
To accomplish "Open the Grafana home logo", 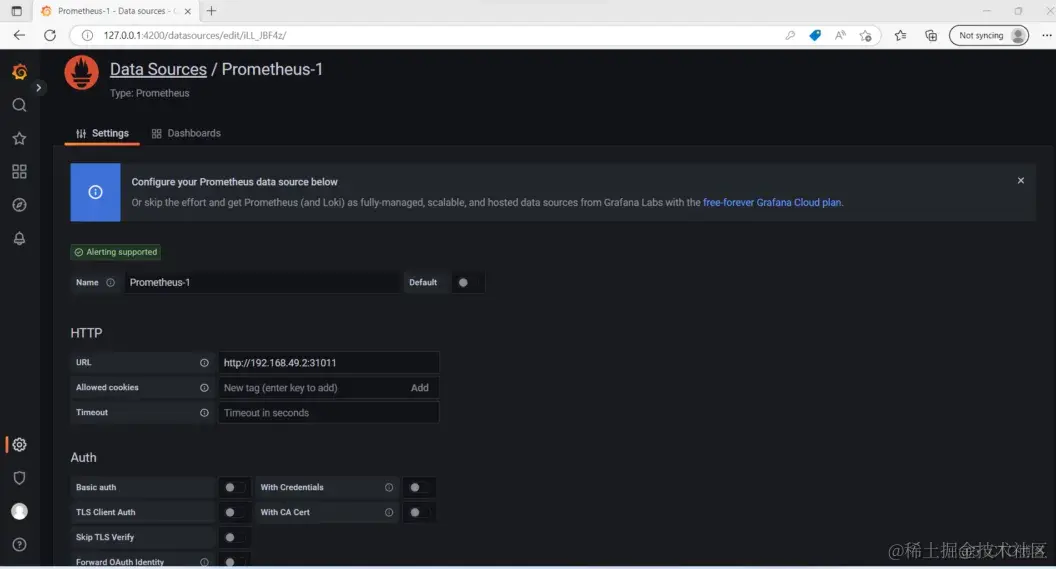I will pyautogui.click(x=20, y=71).
